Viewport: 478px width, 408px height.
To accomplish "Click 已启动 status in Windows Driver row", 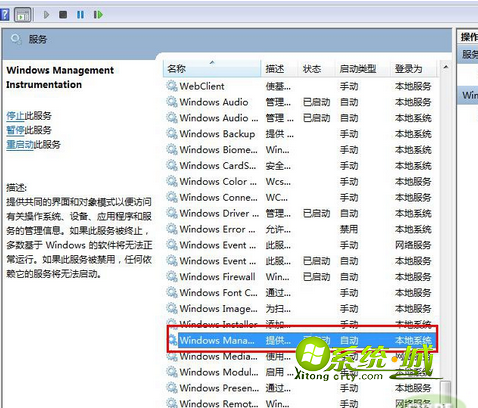I will [x=316, y=213].
